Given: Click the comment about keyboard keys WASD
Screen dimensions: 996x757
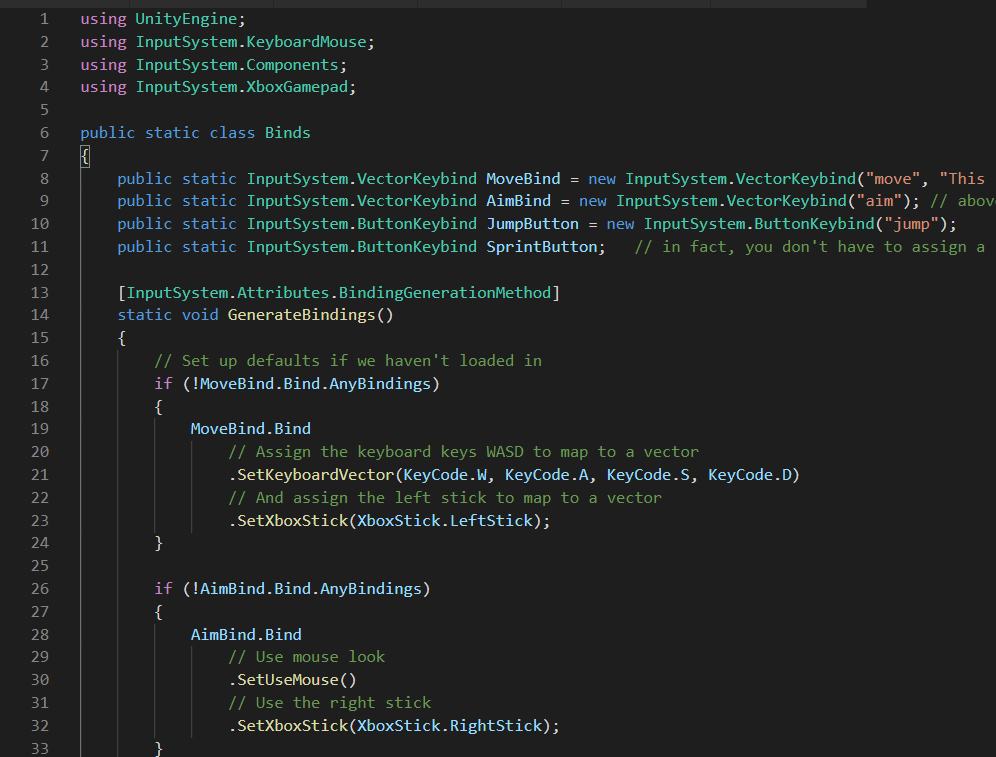Looking at the screenshot, I should coord(464,452).
